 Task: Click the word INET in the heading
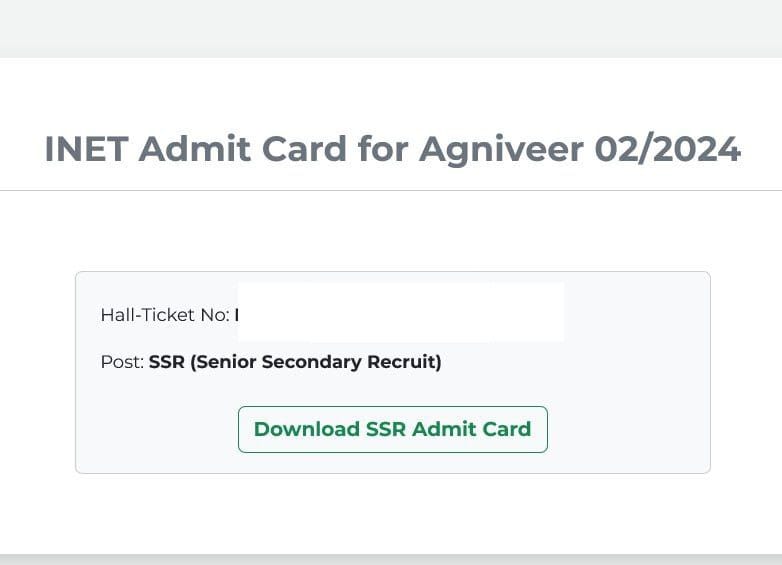[87, 149]
